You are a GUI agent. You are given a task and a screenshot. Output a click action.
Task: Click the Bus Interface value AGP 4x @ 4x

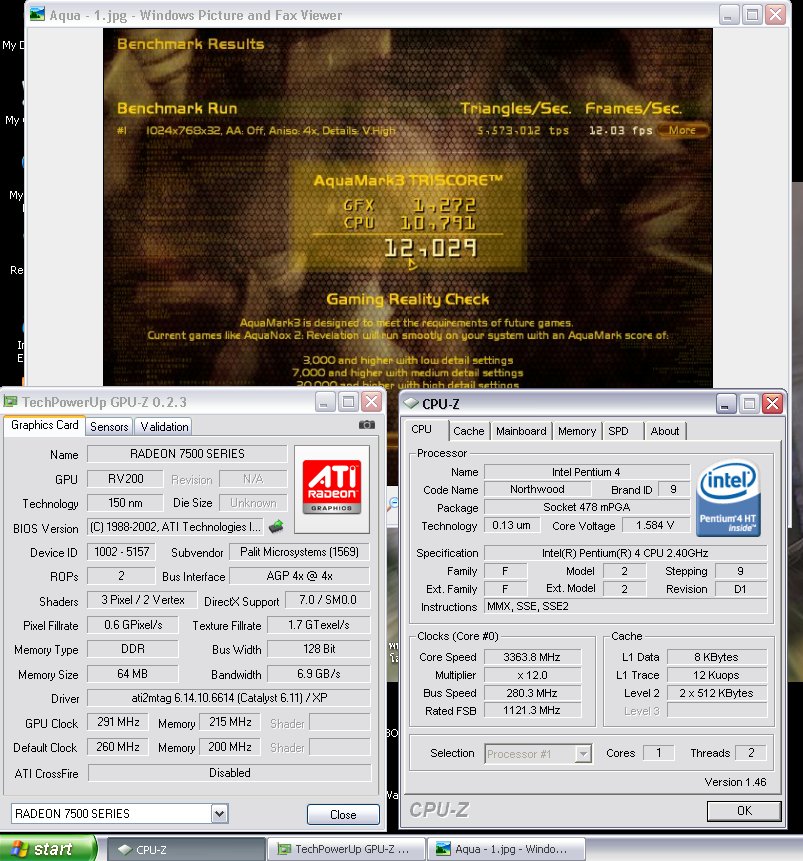point(299,576)
